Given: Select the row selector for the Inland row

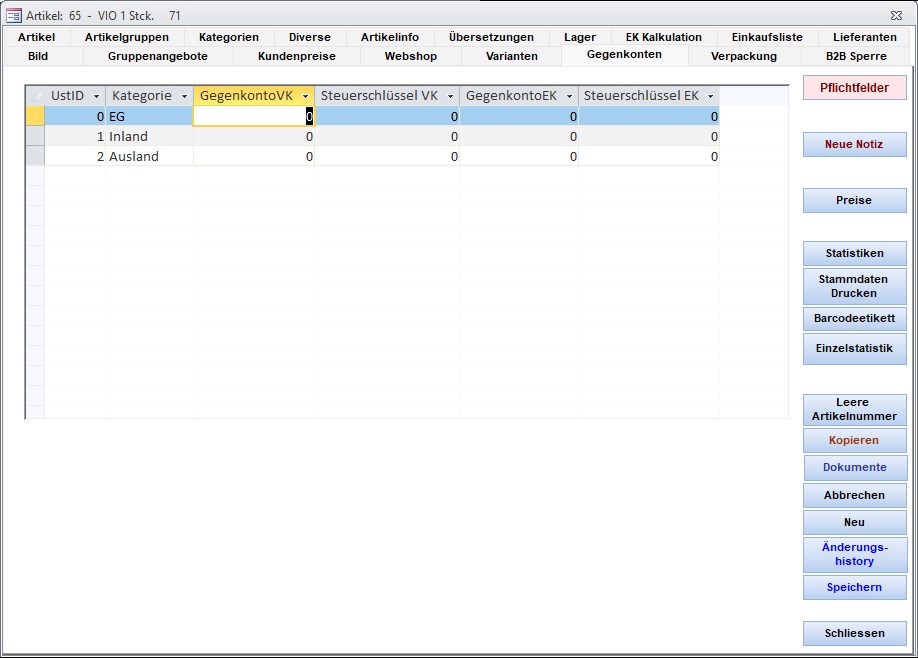Looking at the screenshot, I should (x=35, y=136).
